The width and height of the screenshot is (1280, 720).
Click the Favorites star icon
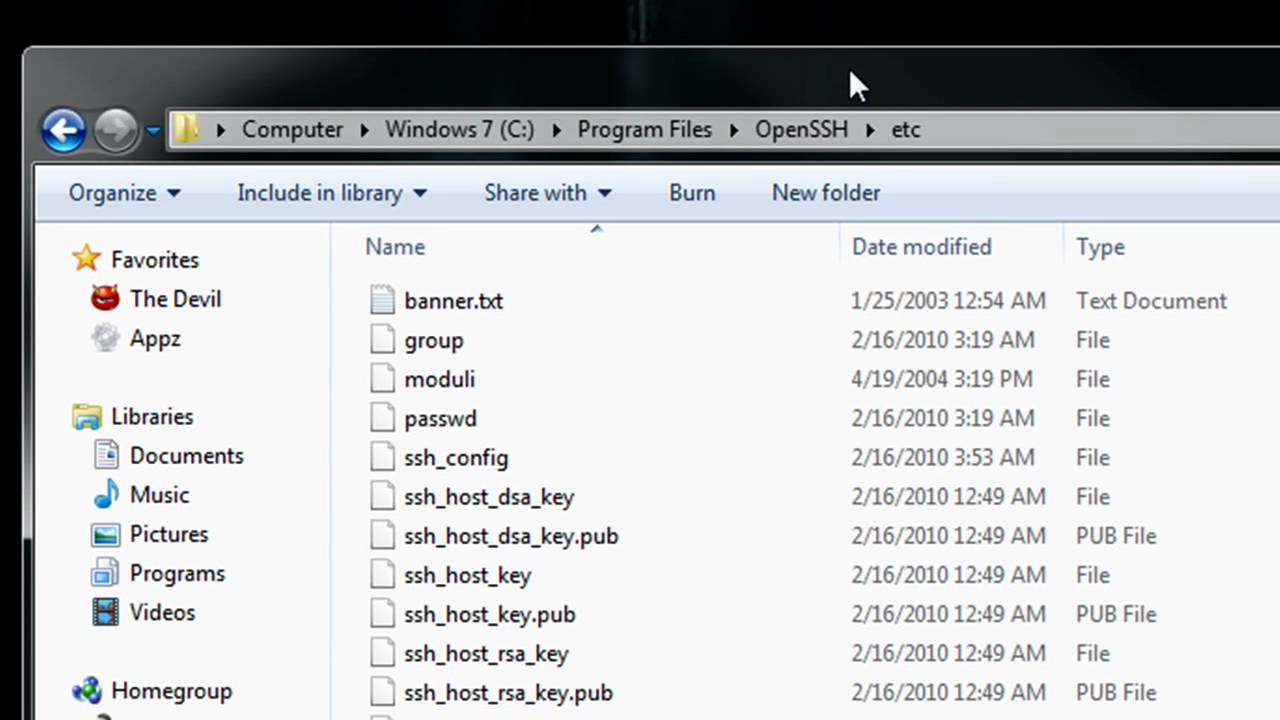87,259
